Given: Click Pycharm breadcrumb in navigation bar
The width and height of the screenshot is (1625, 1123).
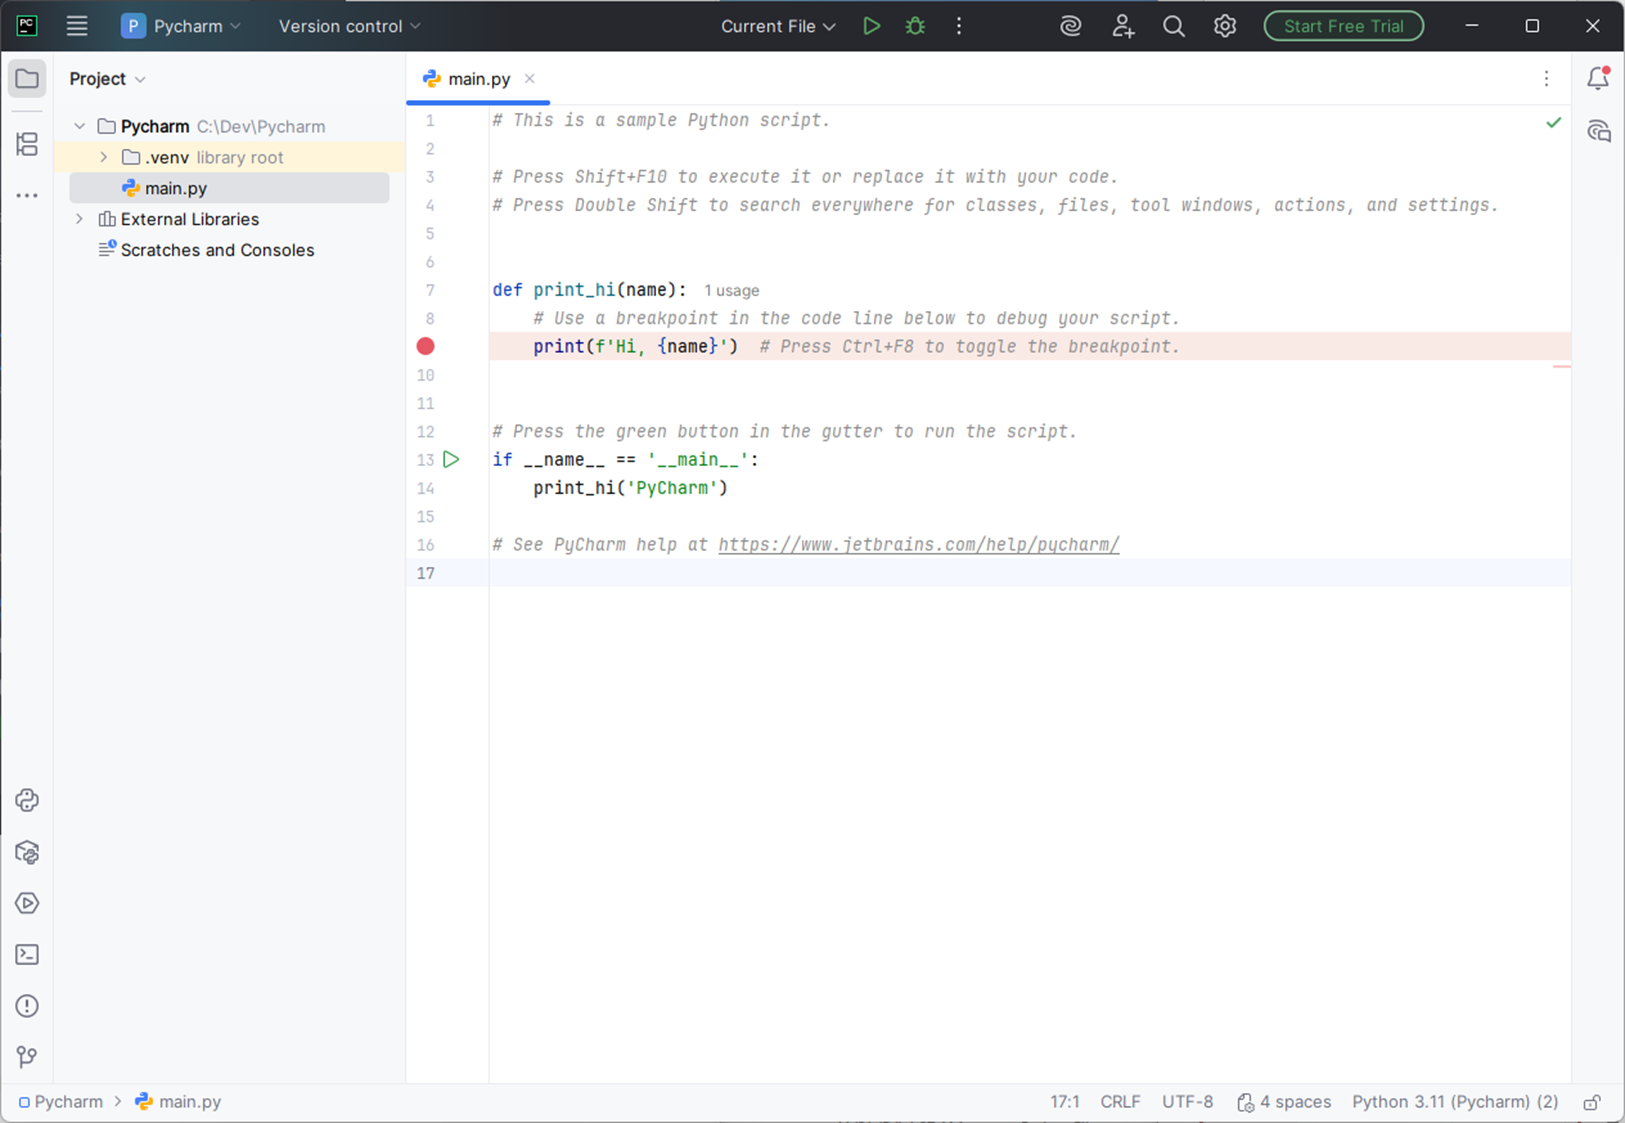Looking at the screenshot, I should tap(60, 1102).
